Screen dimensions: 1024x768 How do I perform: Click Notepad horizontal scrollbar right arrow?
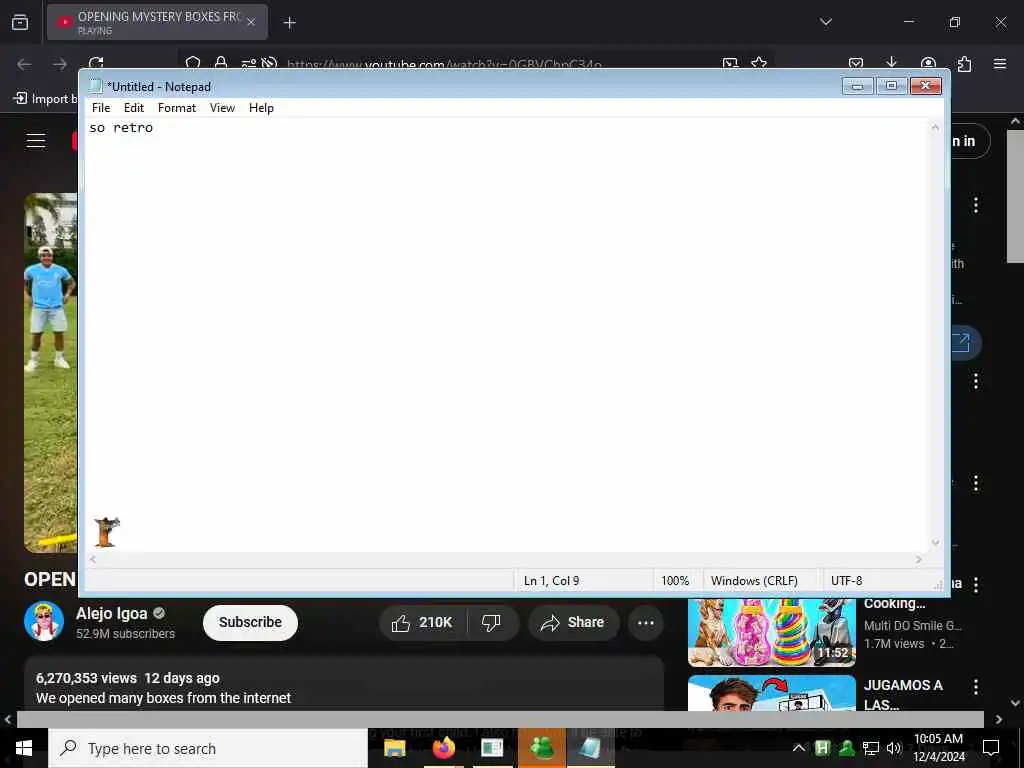click(x=919, y=560)
